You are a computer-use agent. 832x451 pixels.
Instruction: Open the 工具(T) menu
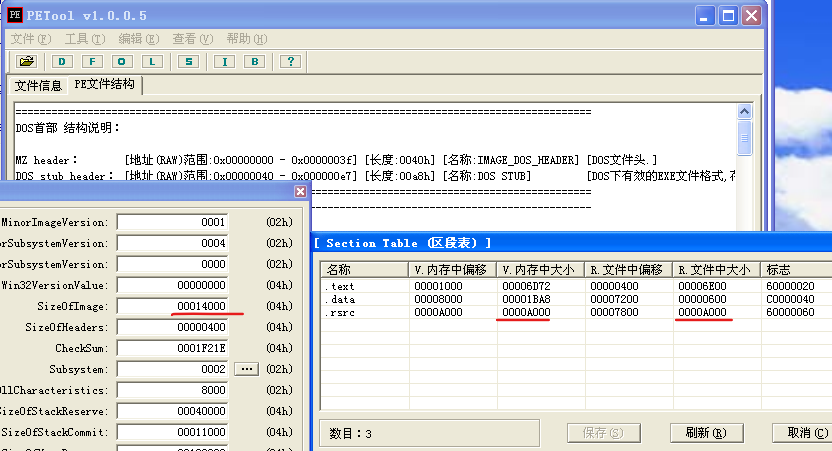(85, 39)
